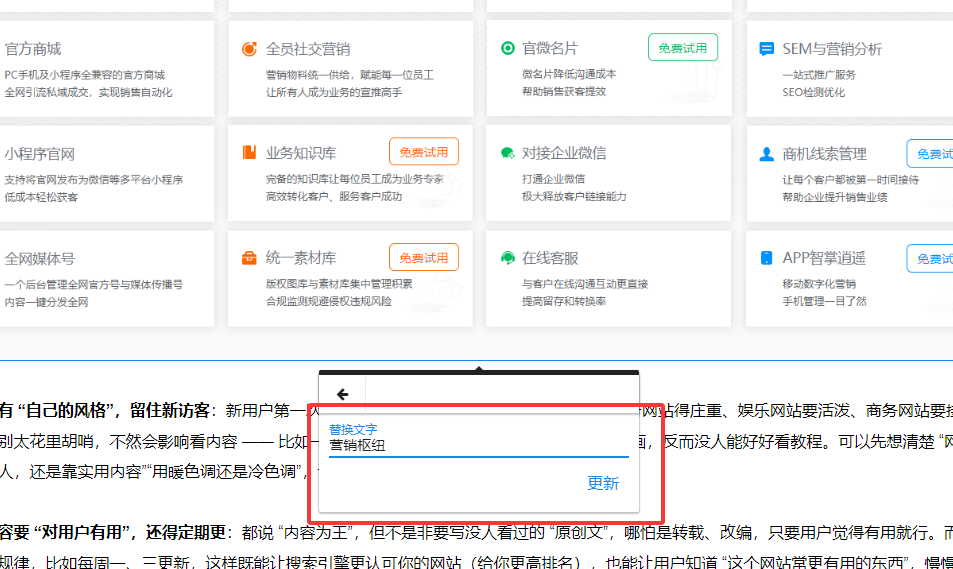Click the 替换文字 input field
The width and height of the screenshot is (953, 569).
click(478, 446)
